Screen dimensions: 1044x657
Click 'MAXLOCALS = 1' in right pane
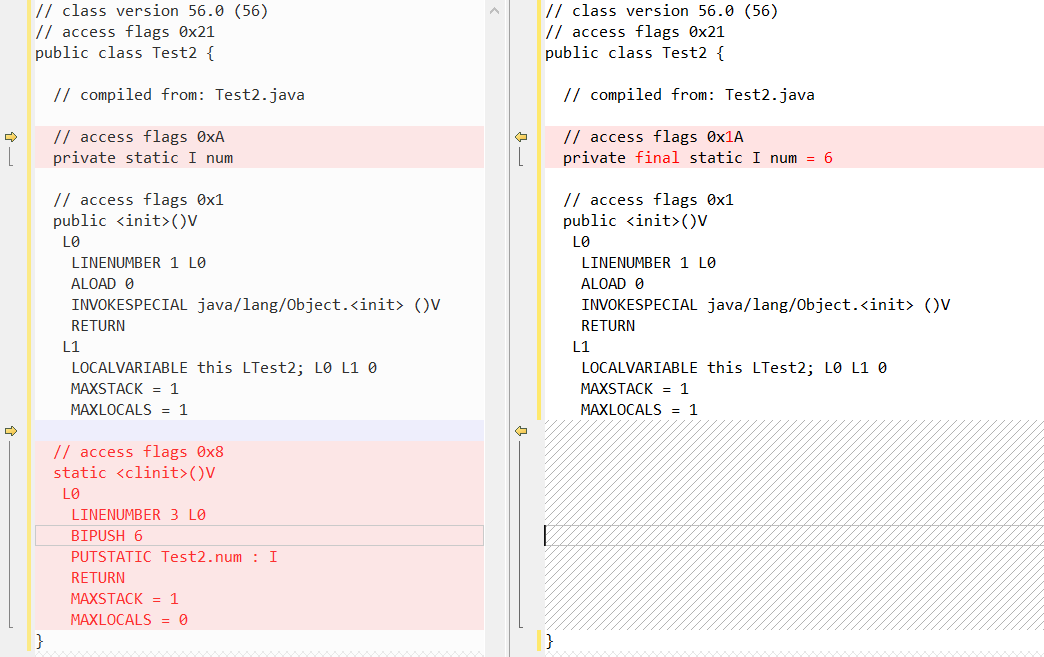[x=639, y=409]
